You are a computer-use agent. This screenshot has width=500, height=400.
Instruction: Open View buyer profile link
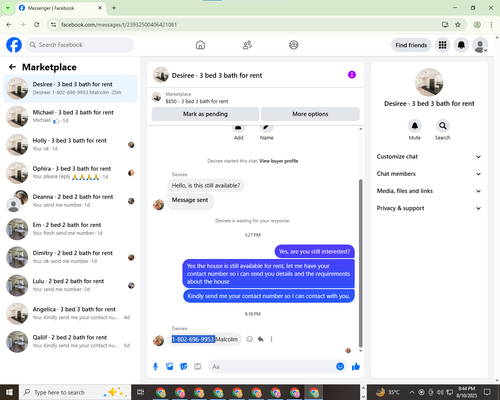[279, 161]
